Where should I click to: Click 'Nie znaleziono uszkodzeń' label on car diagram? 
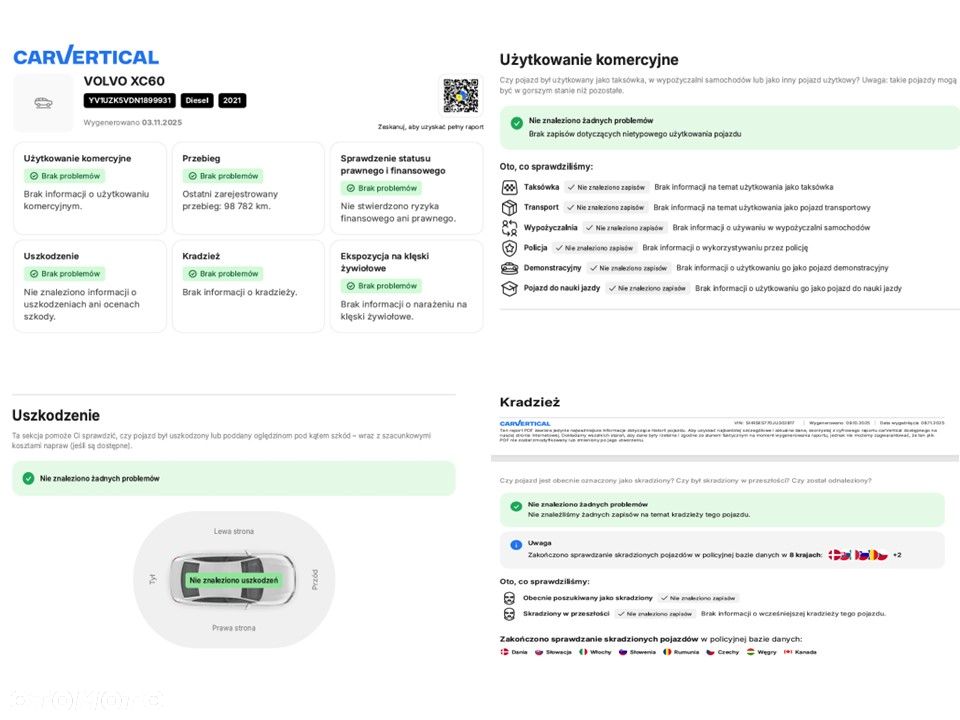(234, 580)
